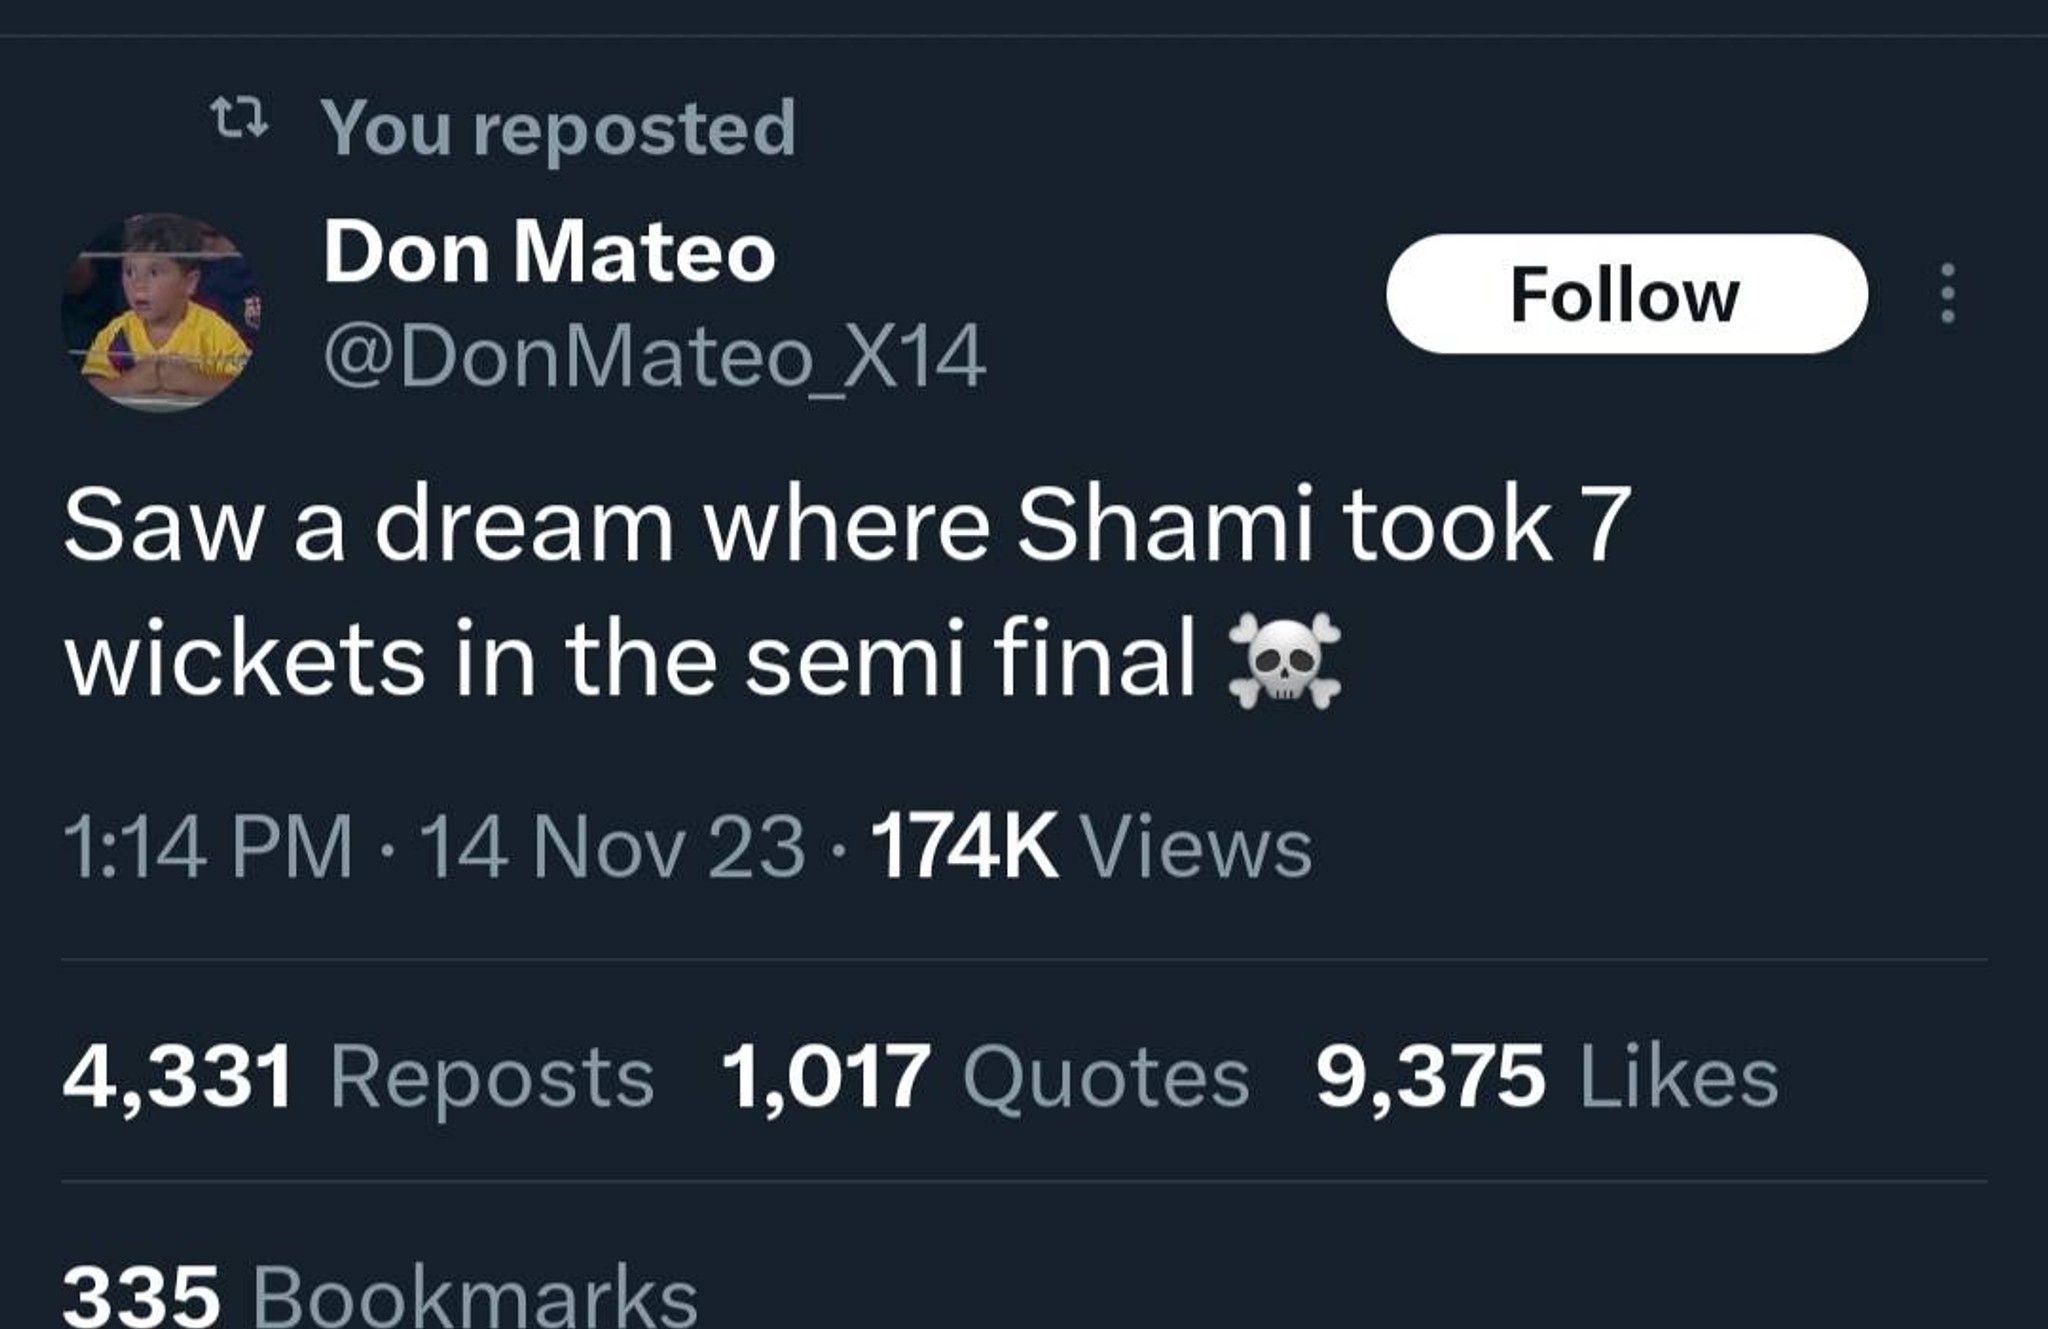Click the 1:14 PM timestamp

(x=208, y=848)
